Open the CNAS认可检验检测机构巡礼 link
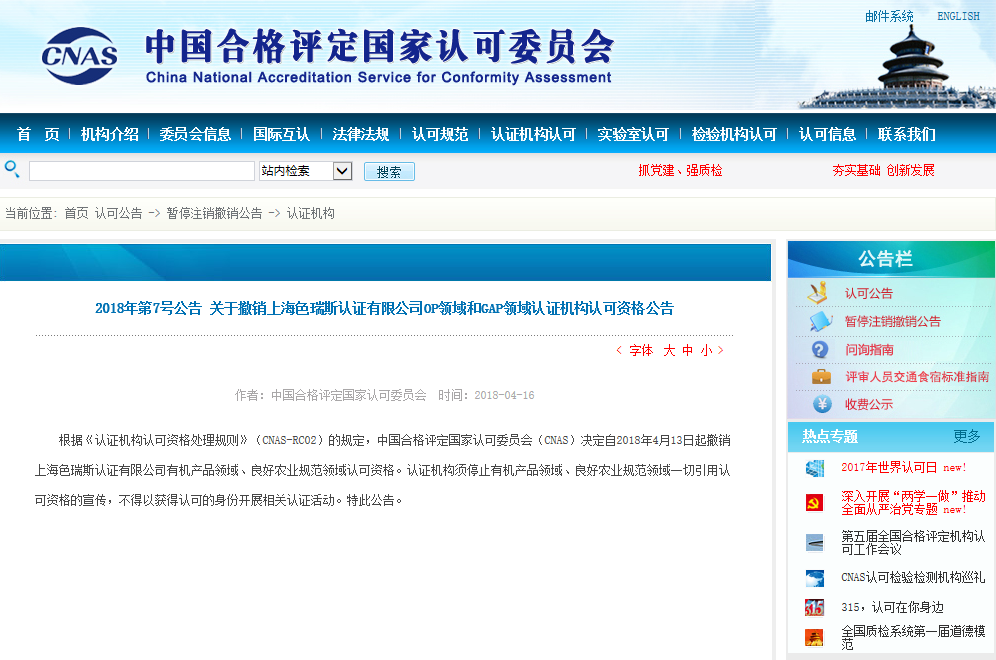 913,577
